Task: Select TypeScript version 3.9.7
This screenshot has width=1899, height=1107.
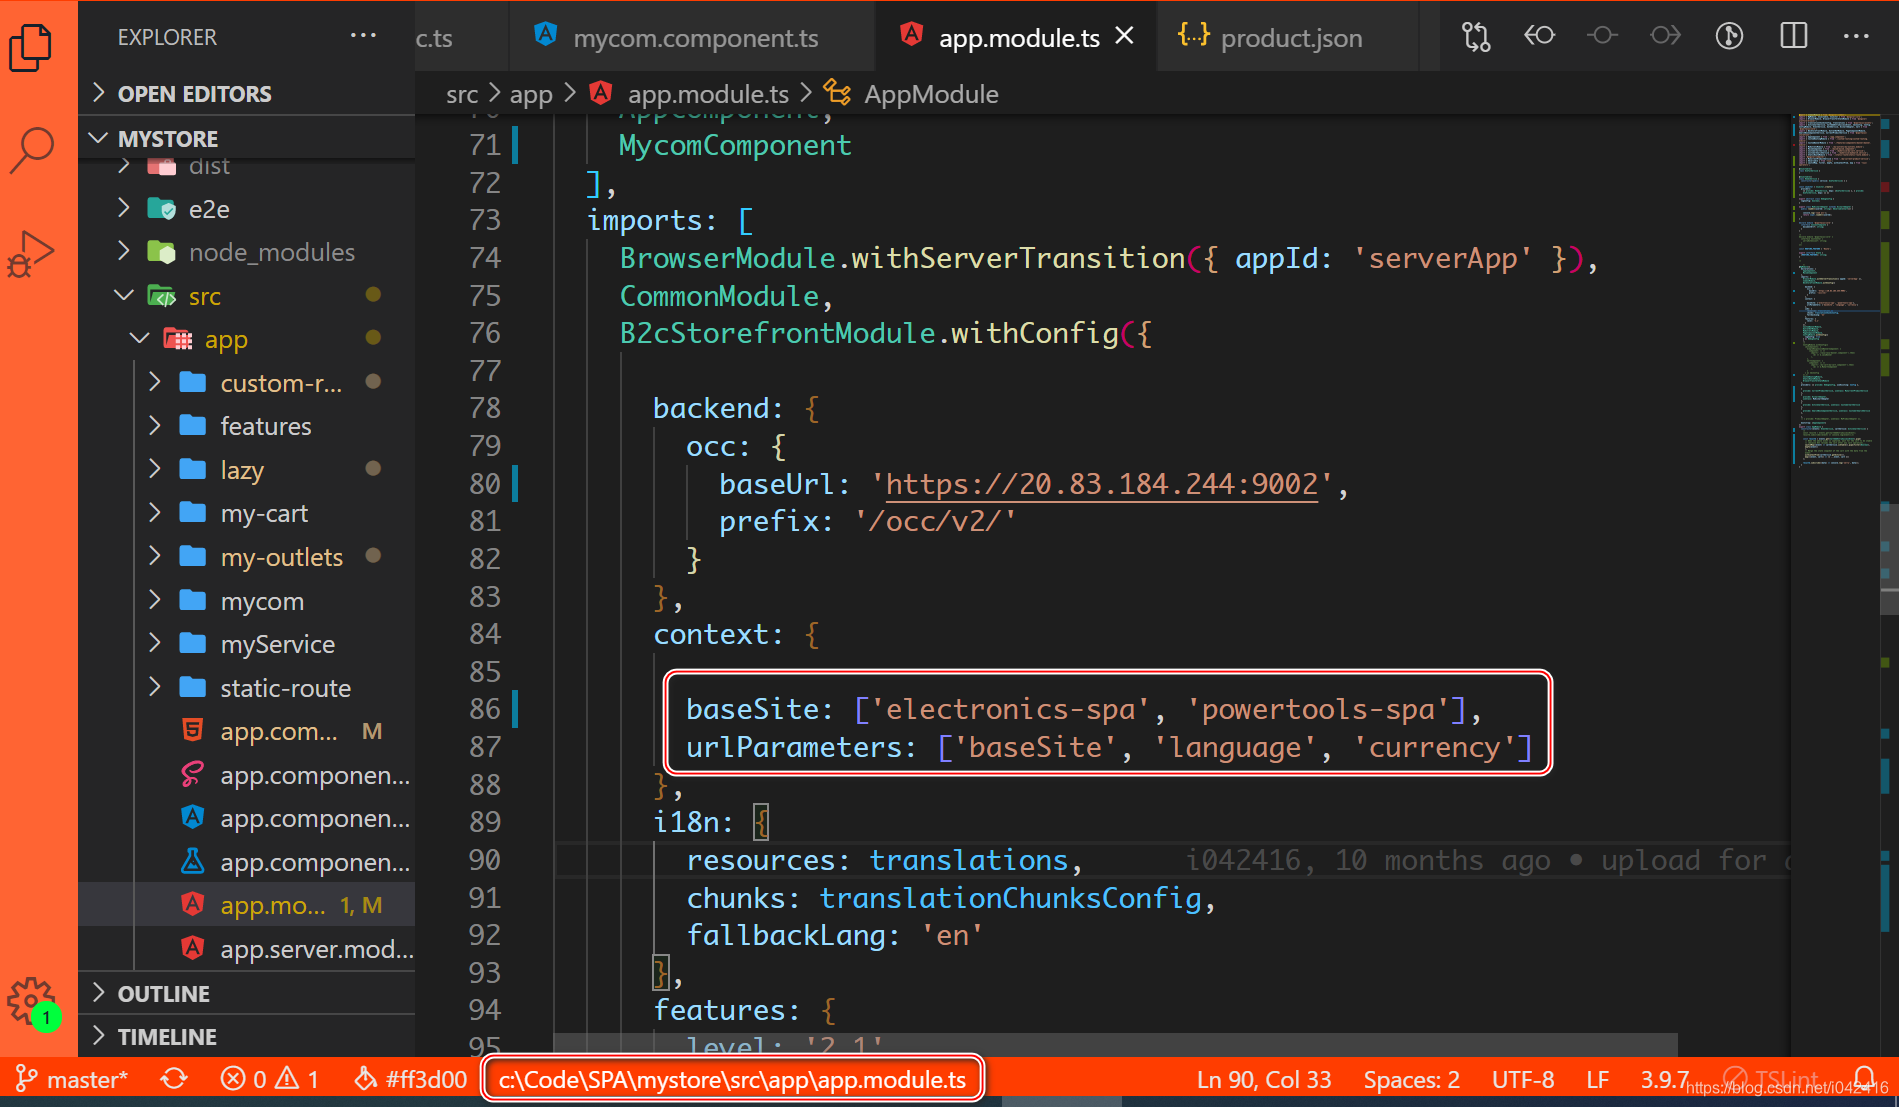Action: coord(1664,1080)
